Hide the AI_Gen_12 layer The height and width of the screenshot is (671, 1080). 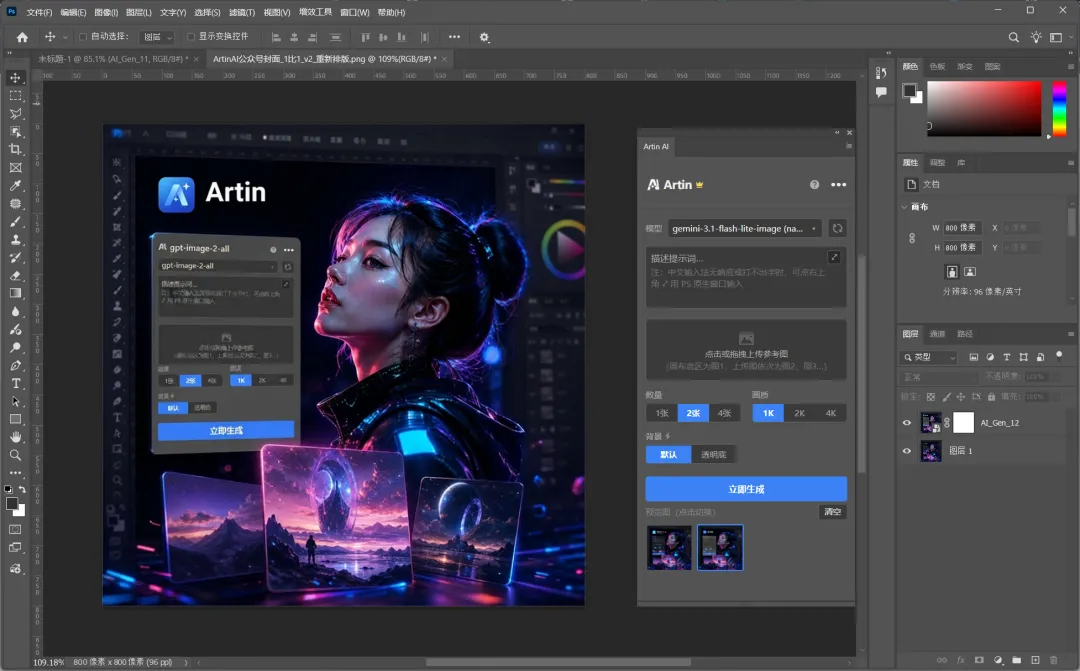click(x=906, y=423)
